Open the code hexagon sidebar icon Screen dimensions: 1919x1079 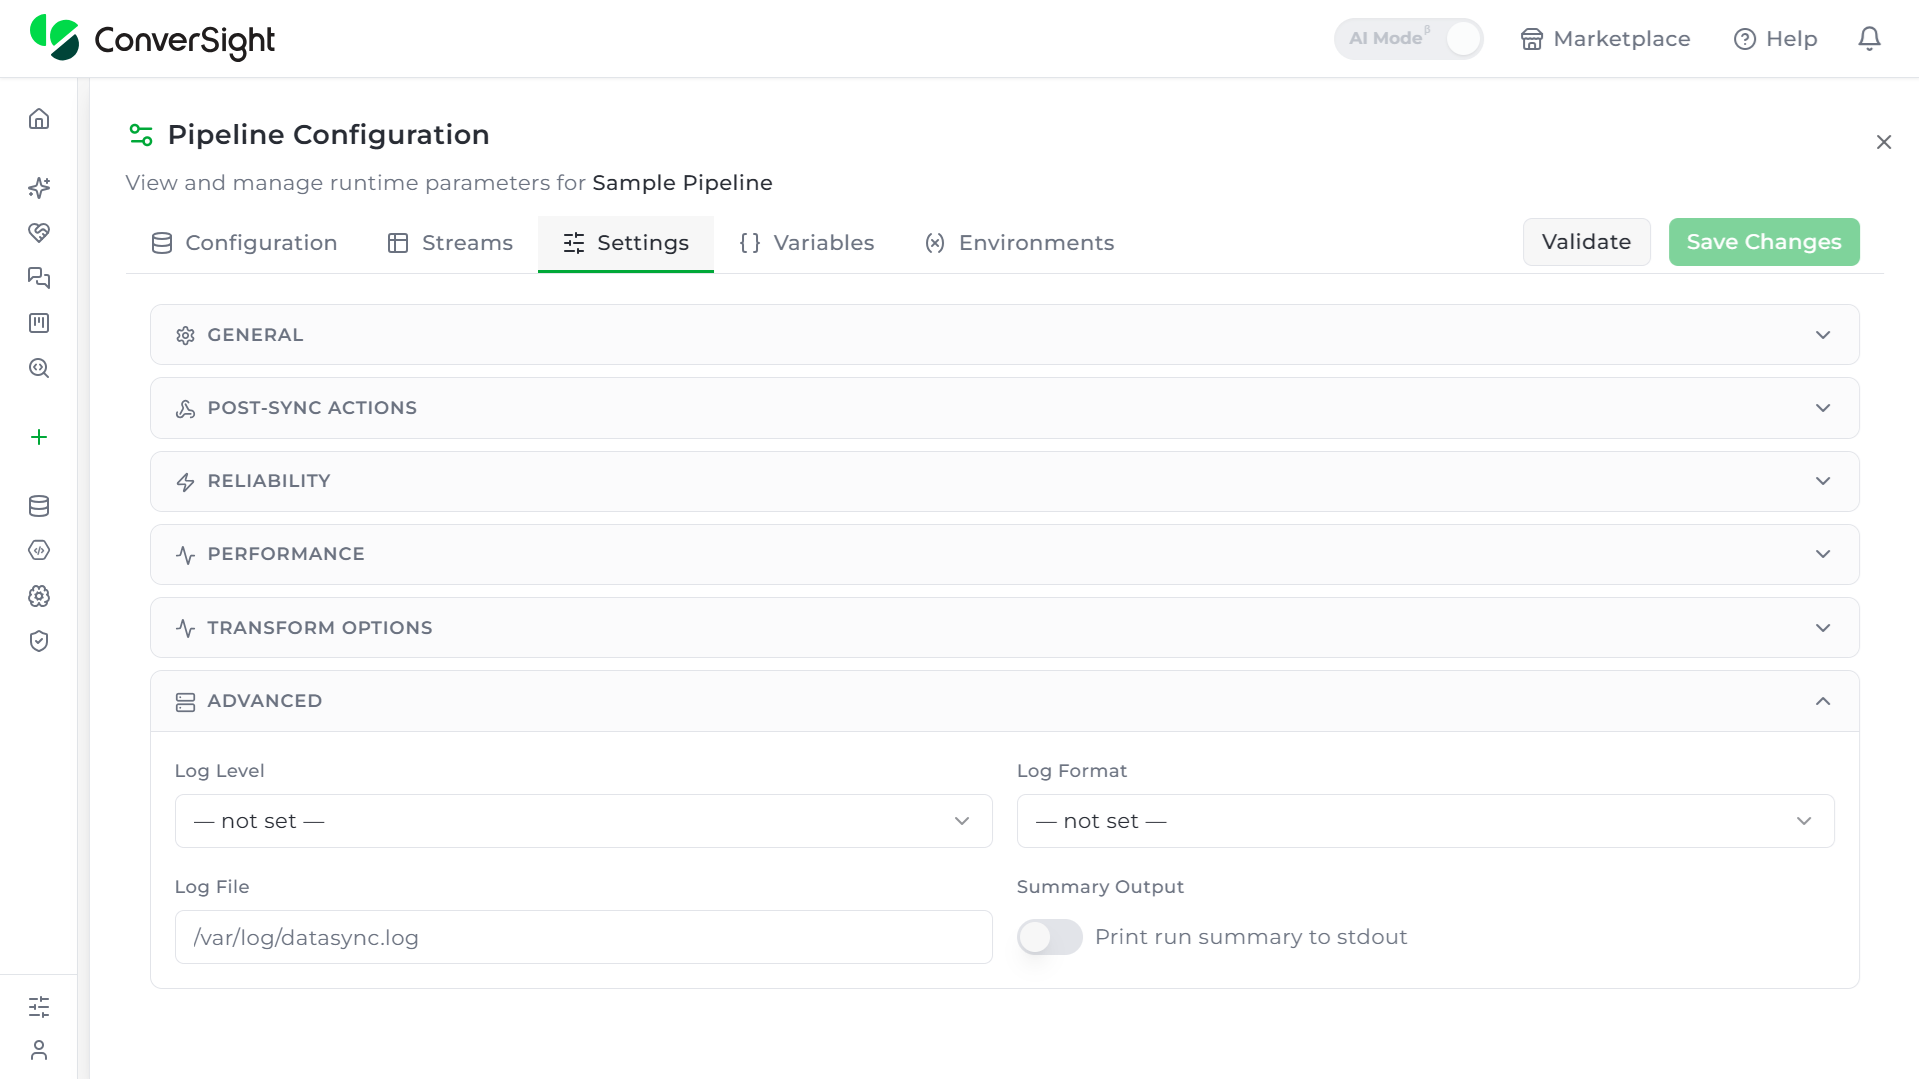[39, 551]
